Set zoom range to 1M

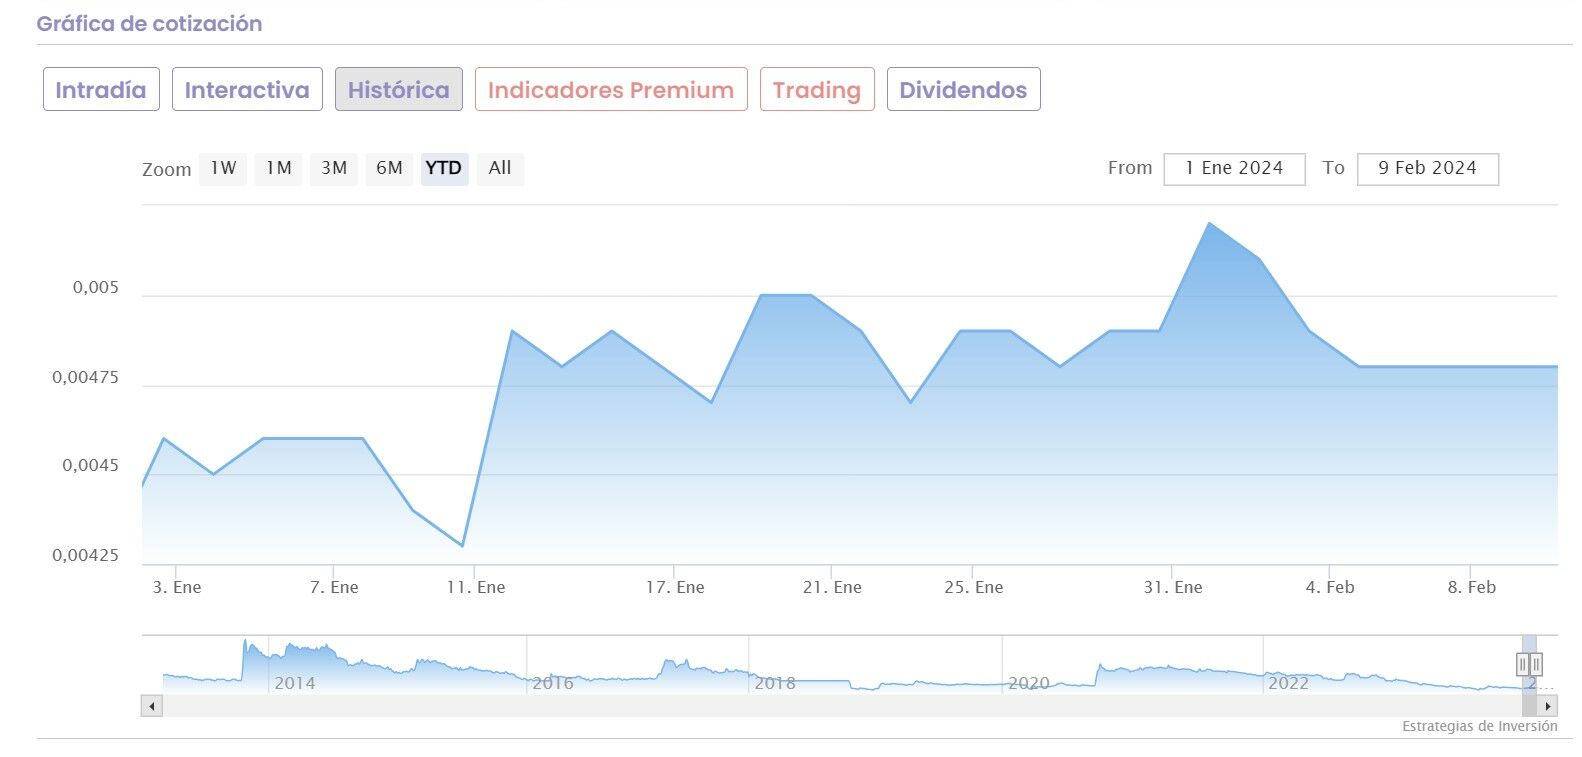[278, 168]
